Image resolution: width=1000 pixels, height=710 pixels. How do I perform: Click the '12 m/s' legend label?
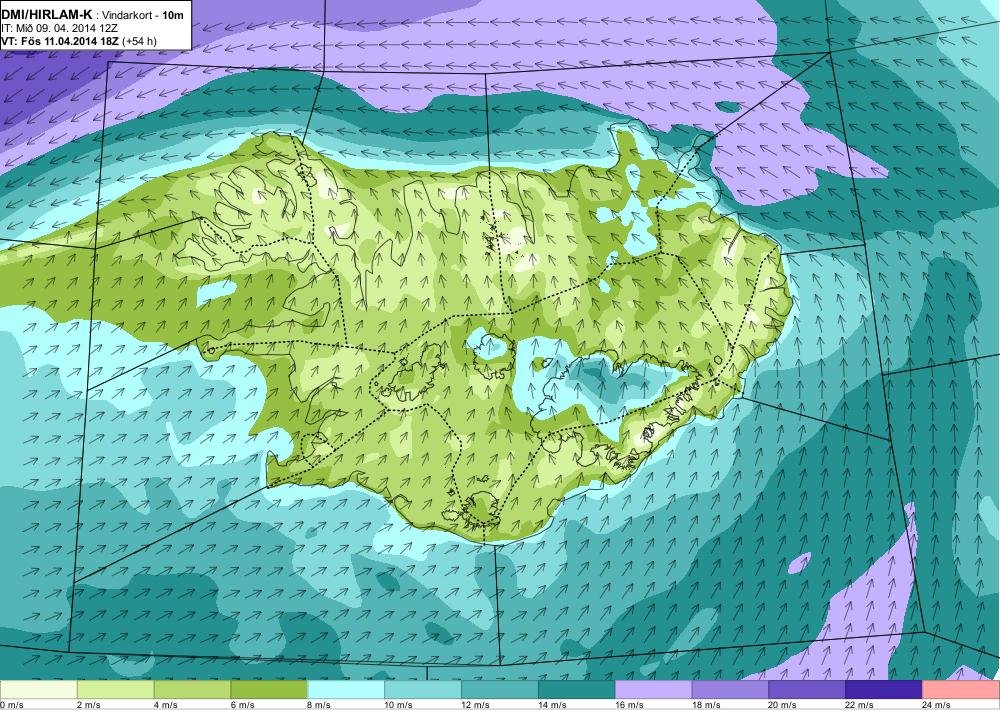pos(475,705)
